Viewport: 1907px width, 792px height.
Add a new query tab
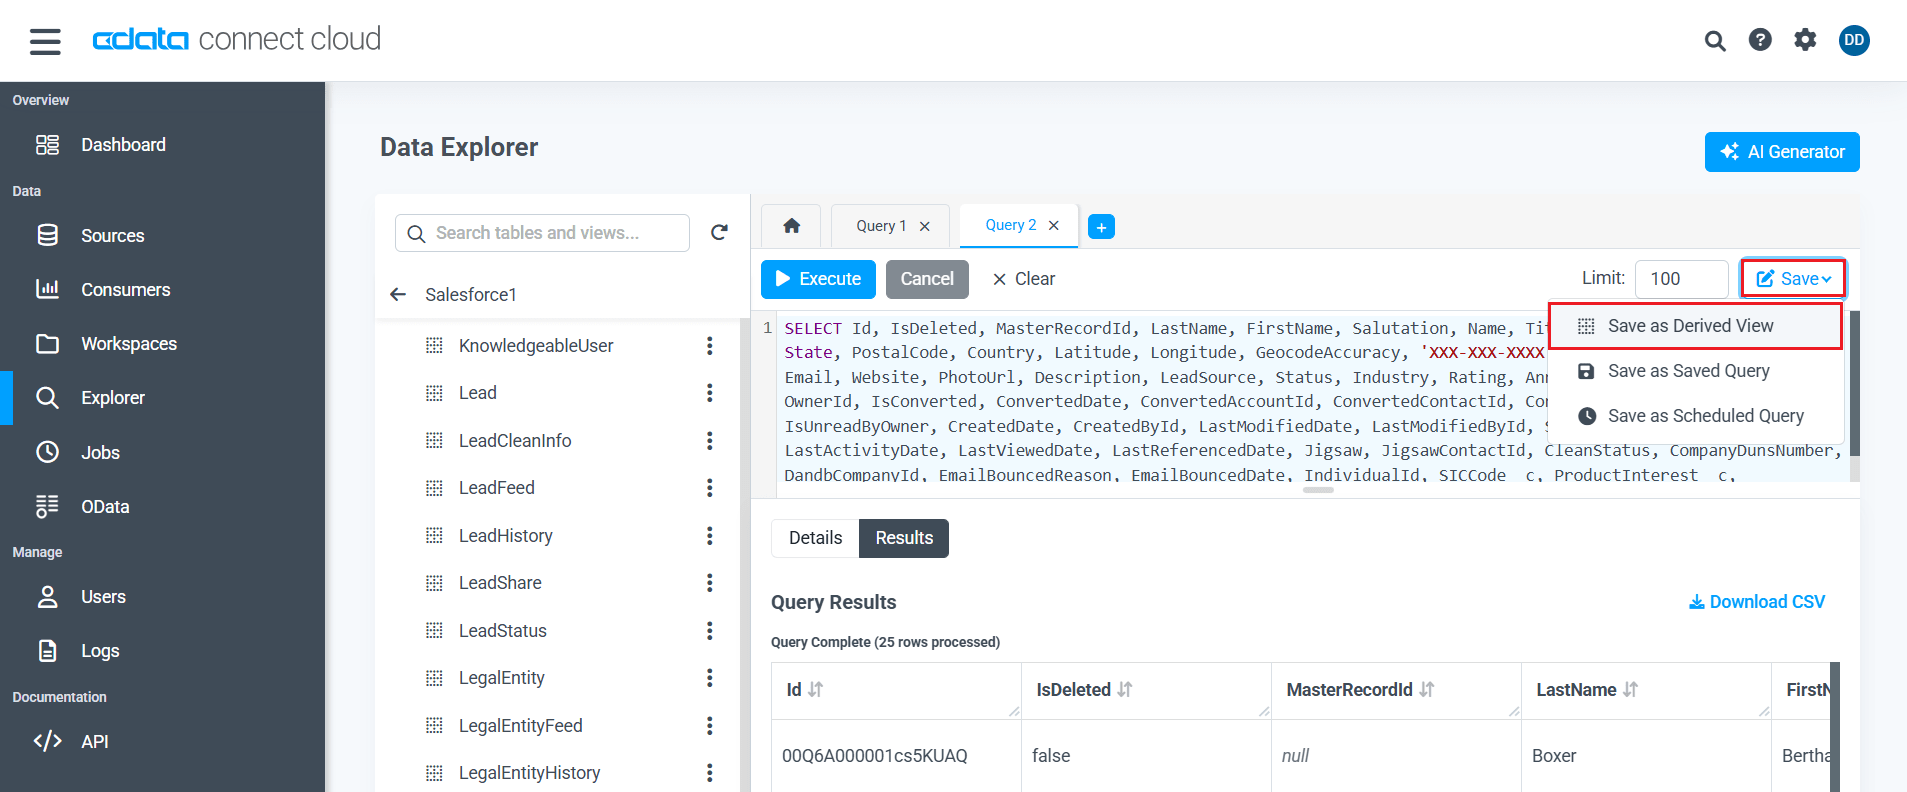click(1101, 227)
